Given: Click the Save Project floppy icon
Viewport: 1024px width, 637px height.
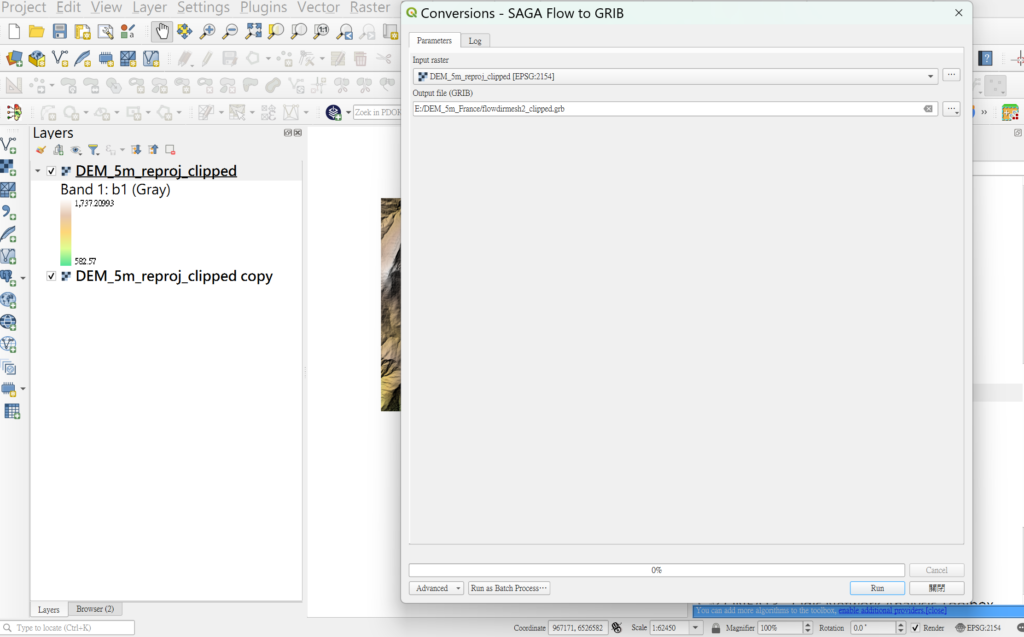Looking at the screenshot, I should pos(60,32).
